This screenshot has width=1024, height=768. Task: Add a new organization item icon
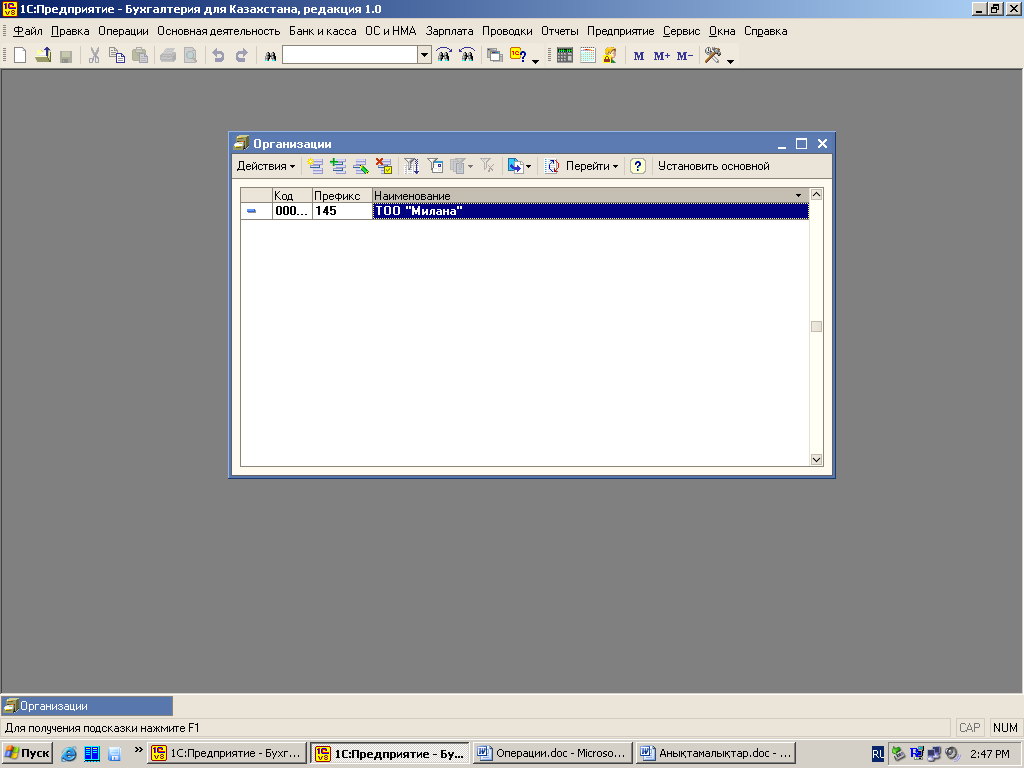pos(315,166)
